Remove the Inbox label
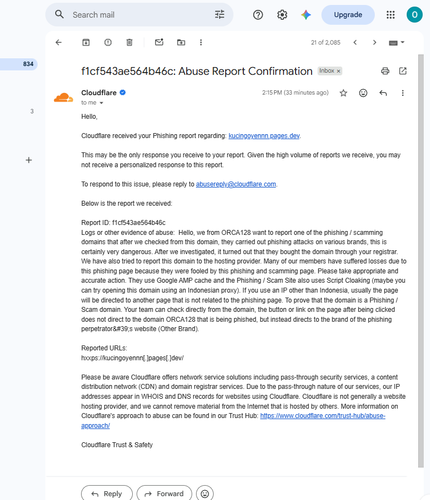 [338, 71]
